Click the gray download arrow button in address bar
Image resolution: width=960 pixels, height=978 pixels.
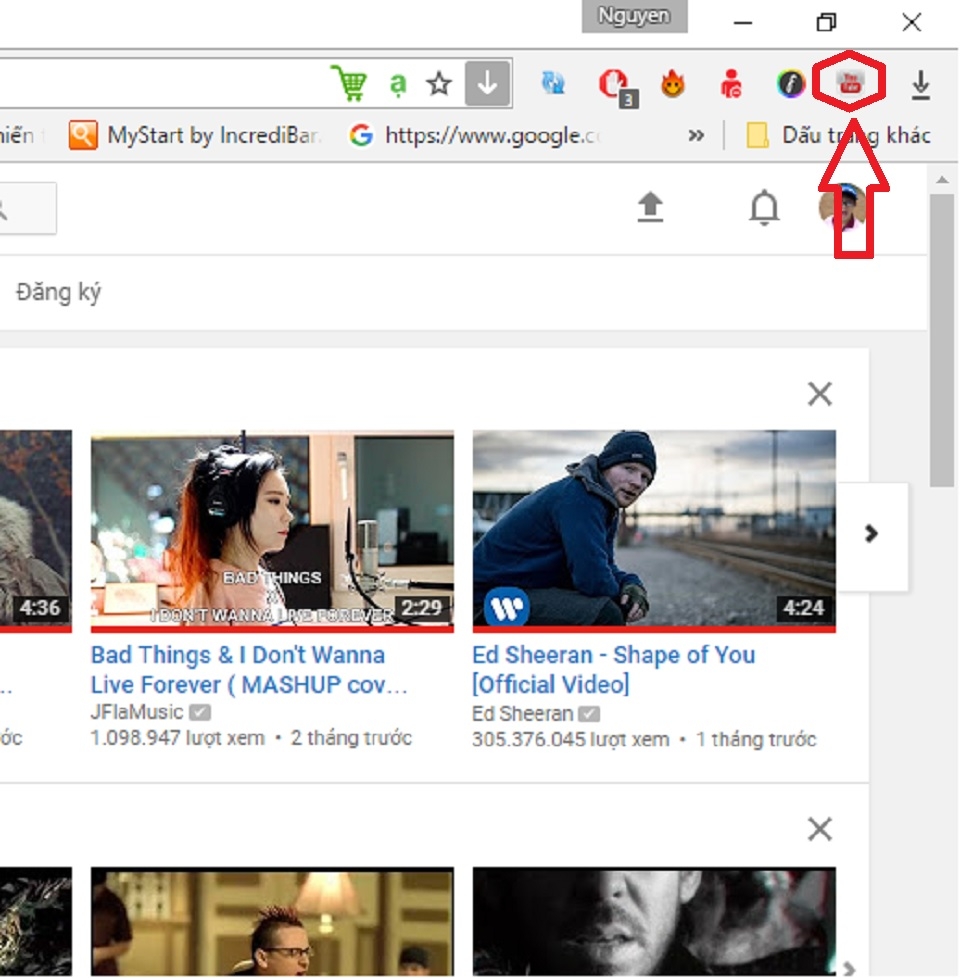487,83
